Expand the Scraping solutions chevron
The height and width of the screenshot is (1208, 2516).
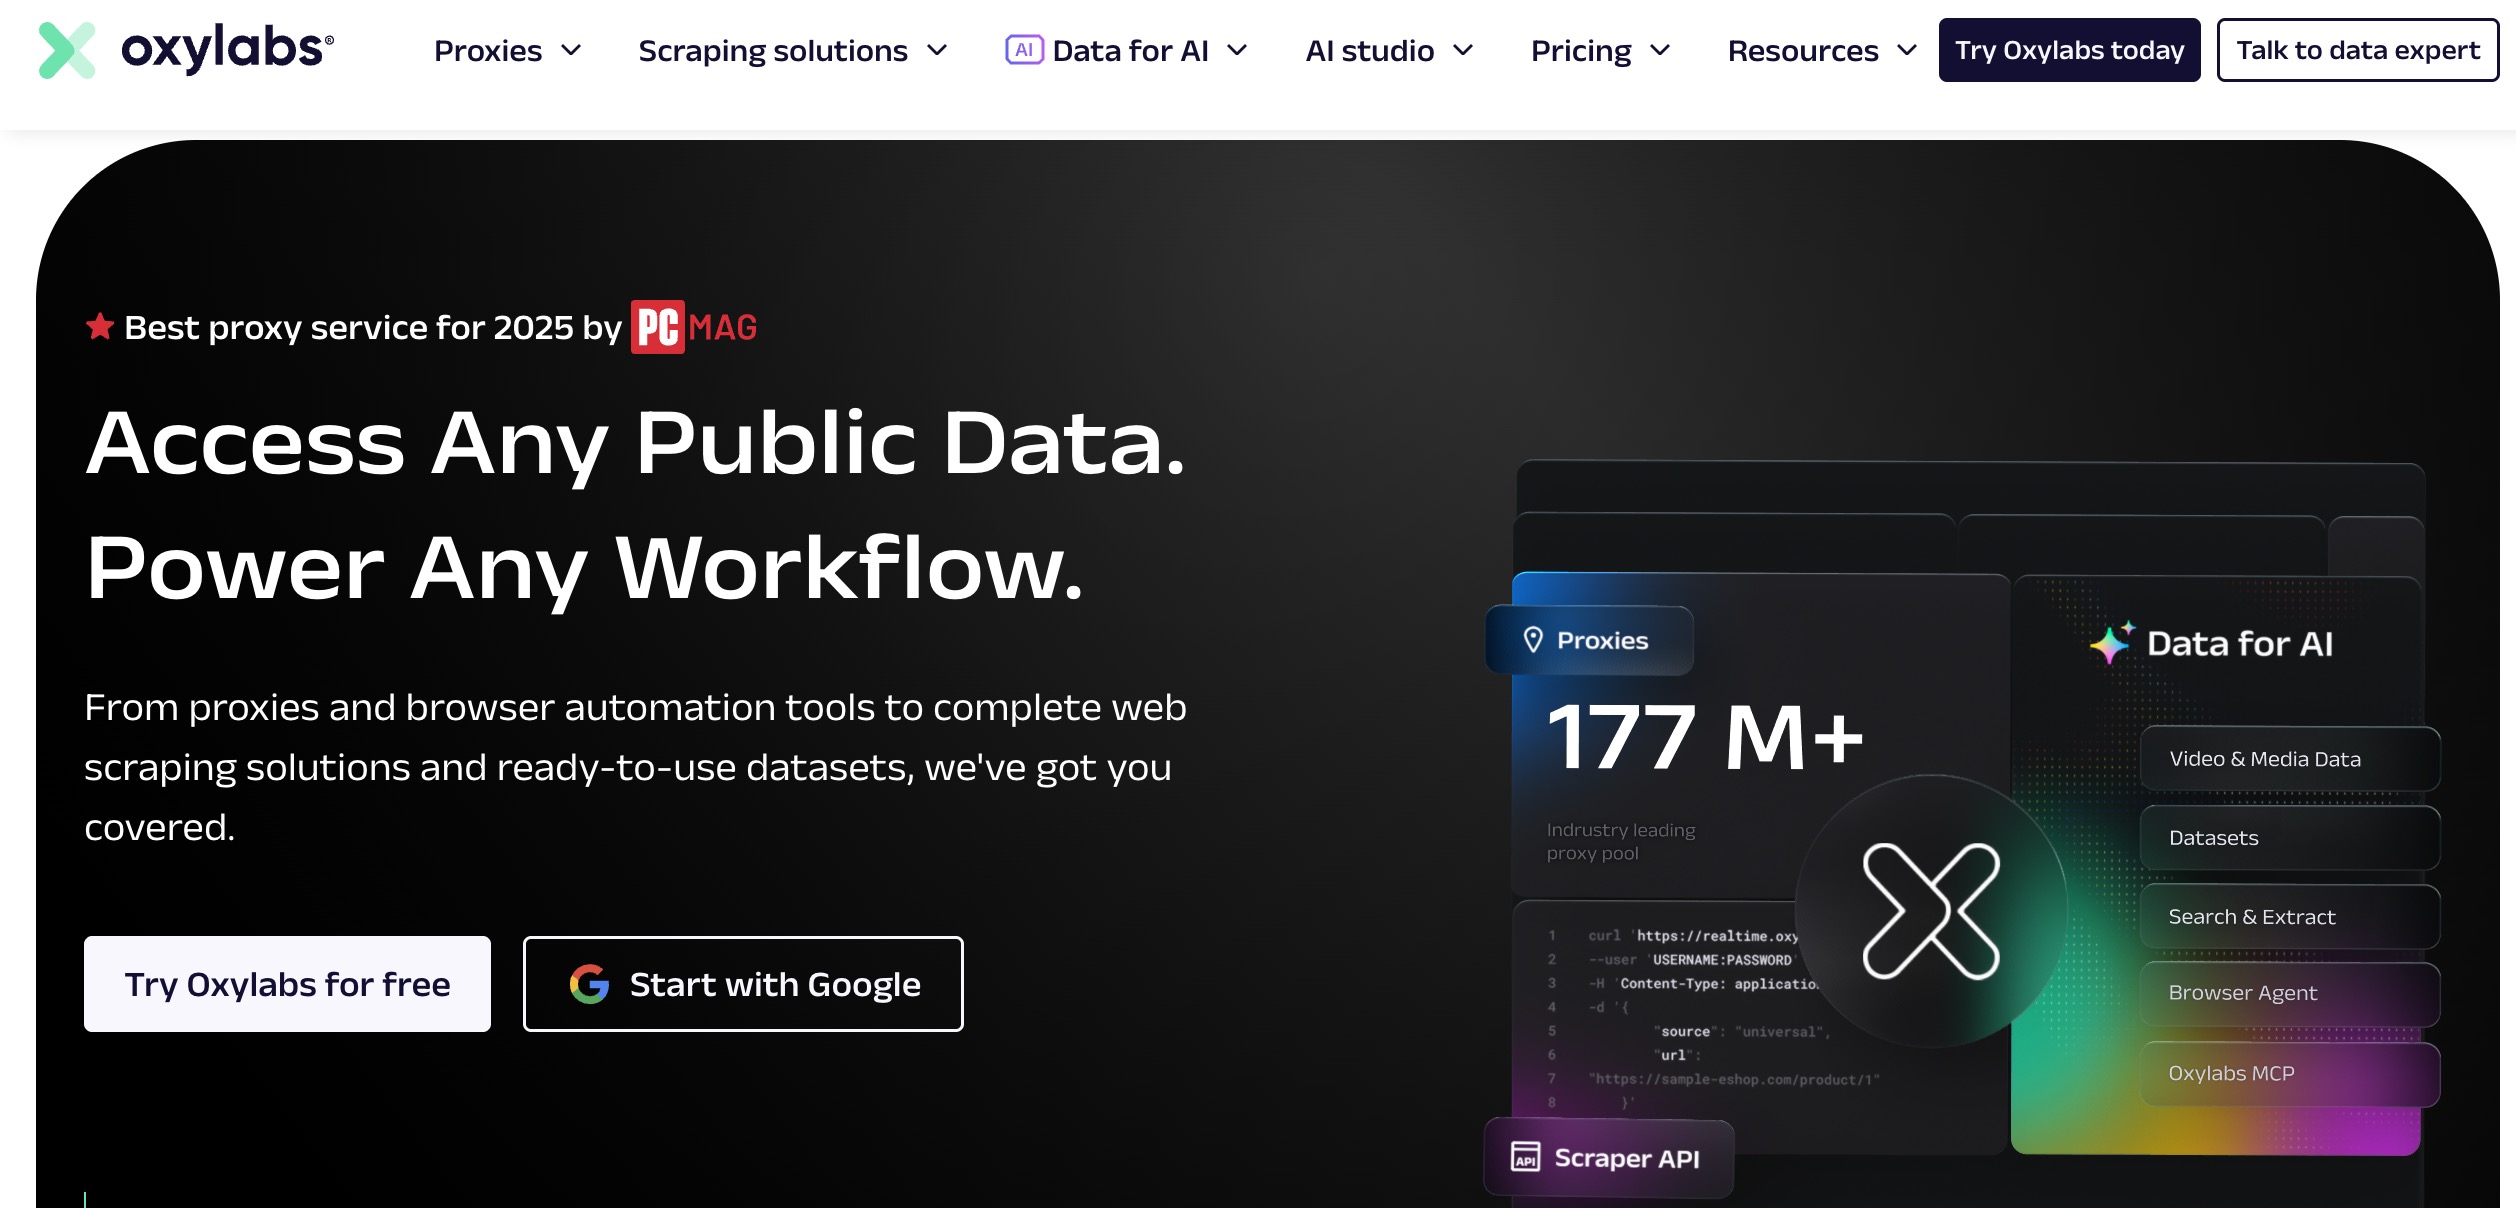[x=937, y=50]
